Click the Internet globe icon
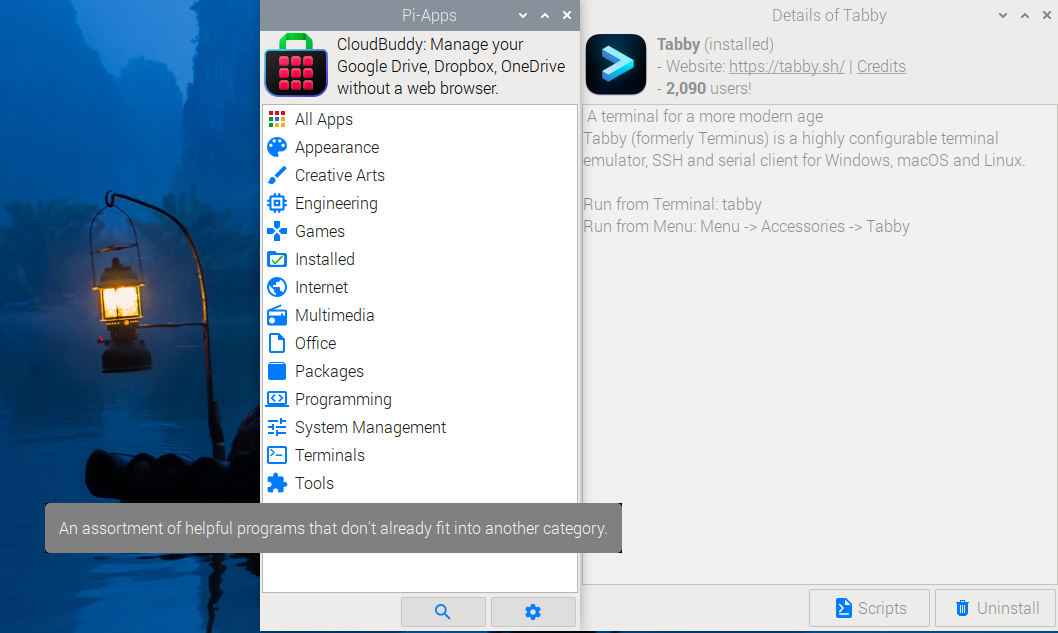This screenshot has height=633, width=1058. click(x=277, y=287)
